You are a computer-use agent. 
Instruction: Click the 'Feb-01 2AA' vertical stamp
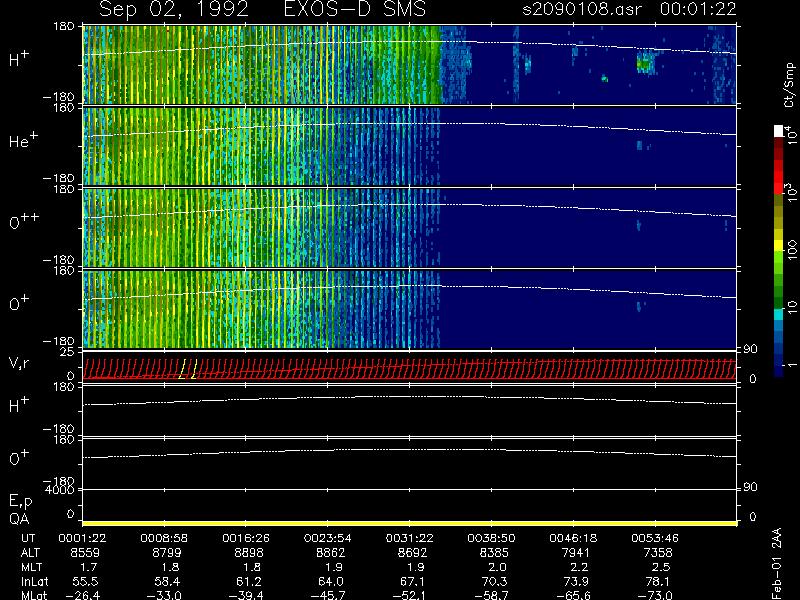[x=777, y=563]
